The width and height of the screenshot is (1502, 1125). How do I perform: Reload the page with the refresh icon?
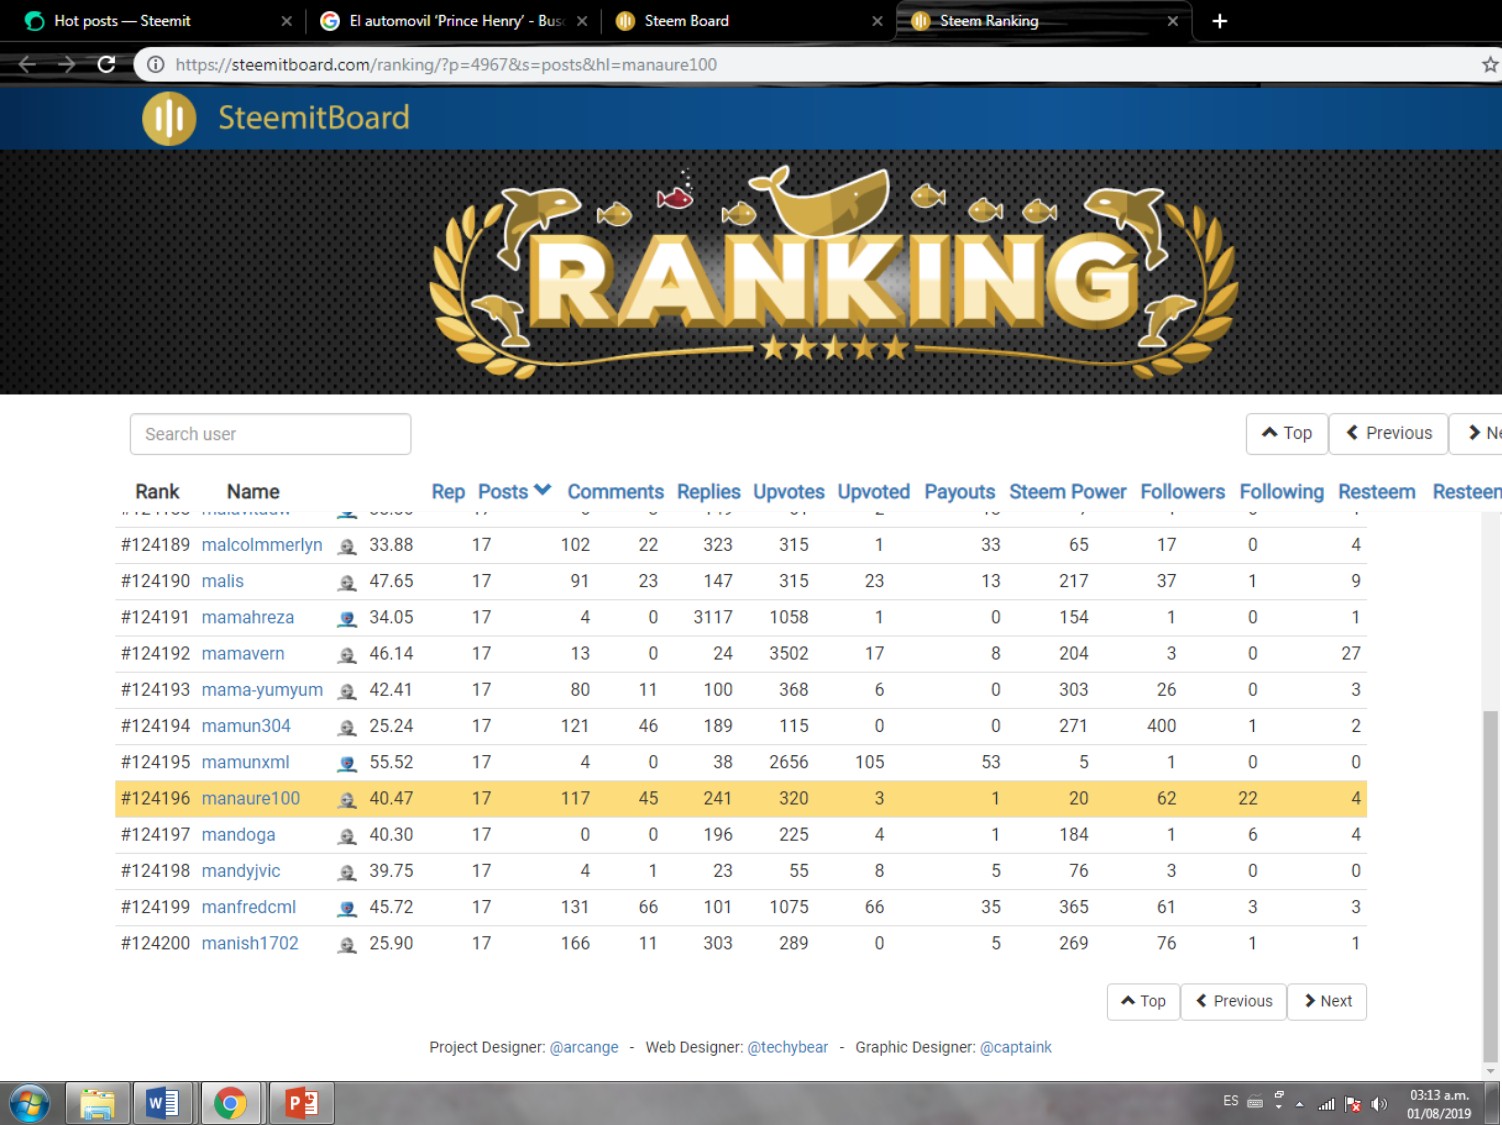click(106, 64)
